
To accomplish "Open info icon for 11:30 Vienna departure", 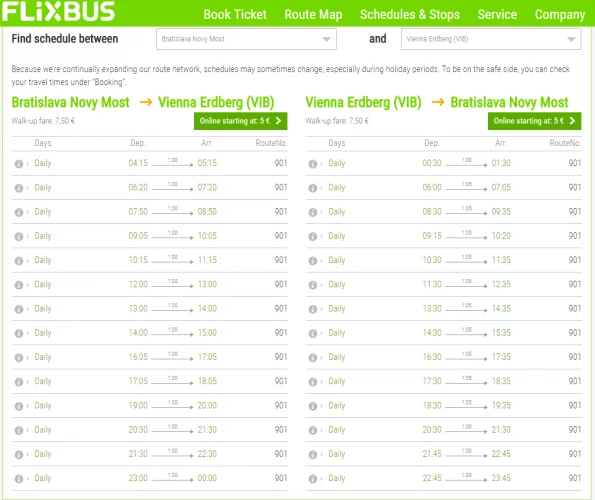I will (x=313, y=285).
